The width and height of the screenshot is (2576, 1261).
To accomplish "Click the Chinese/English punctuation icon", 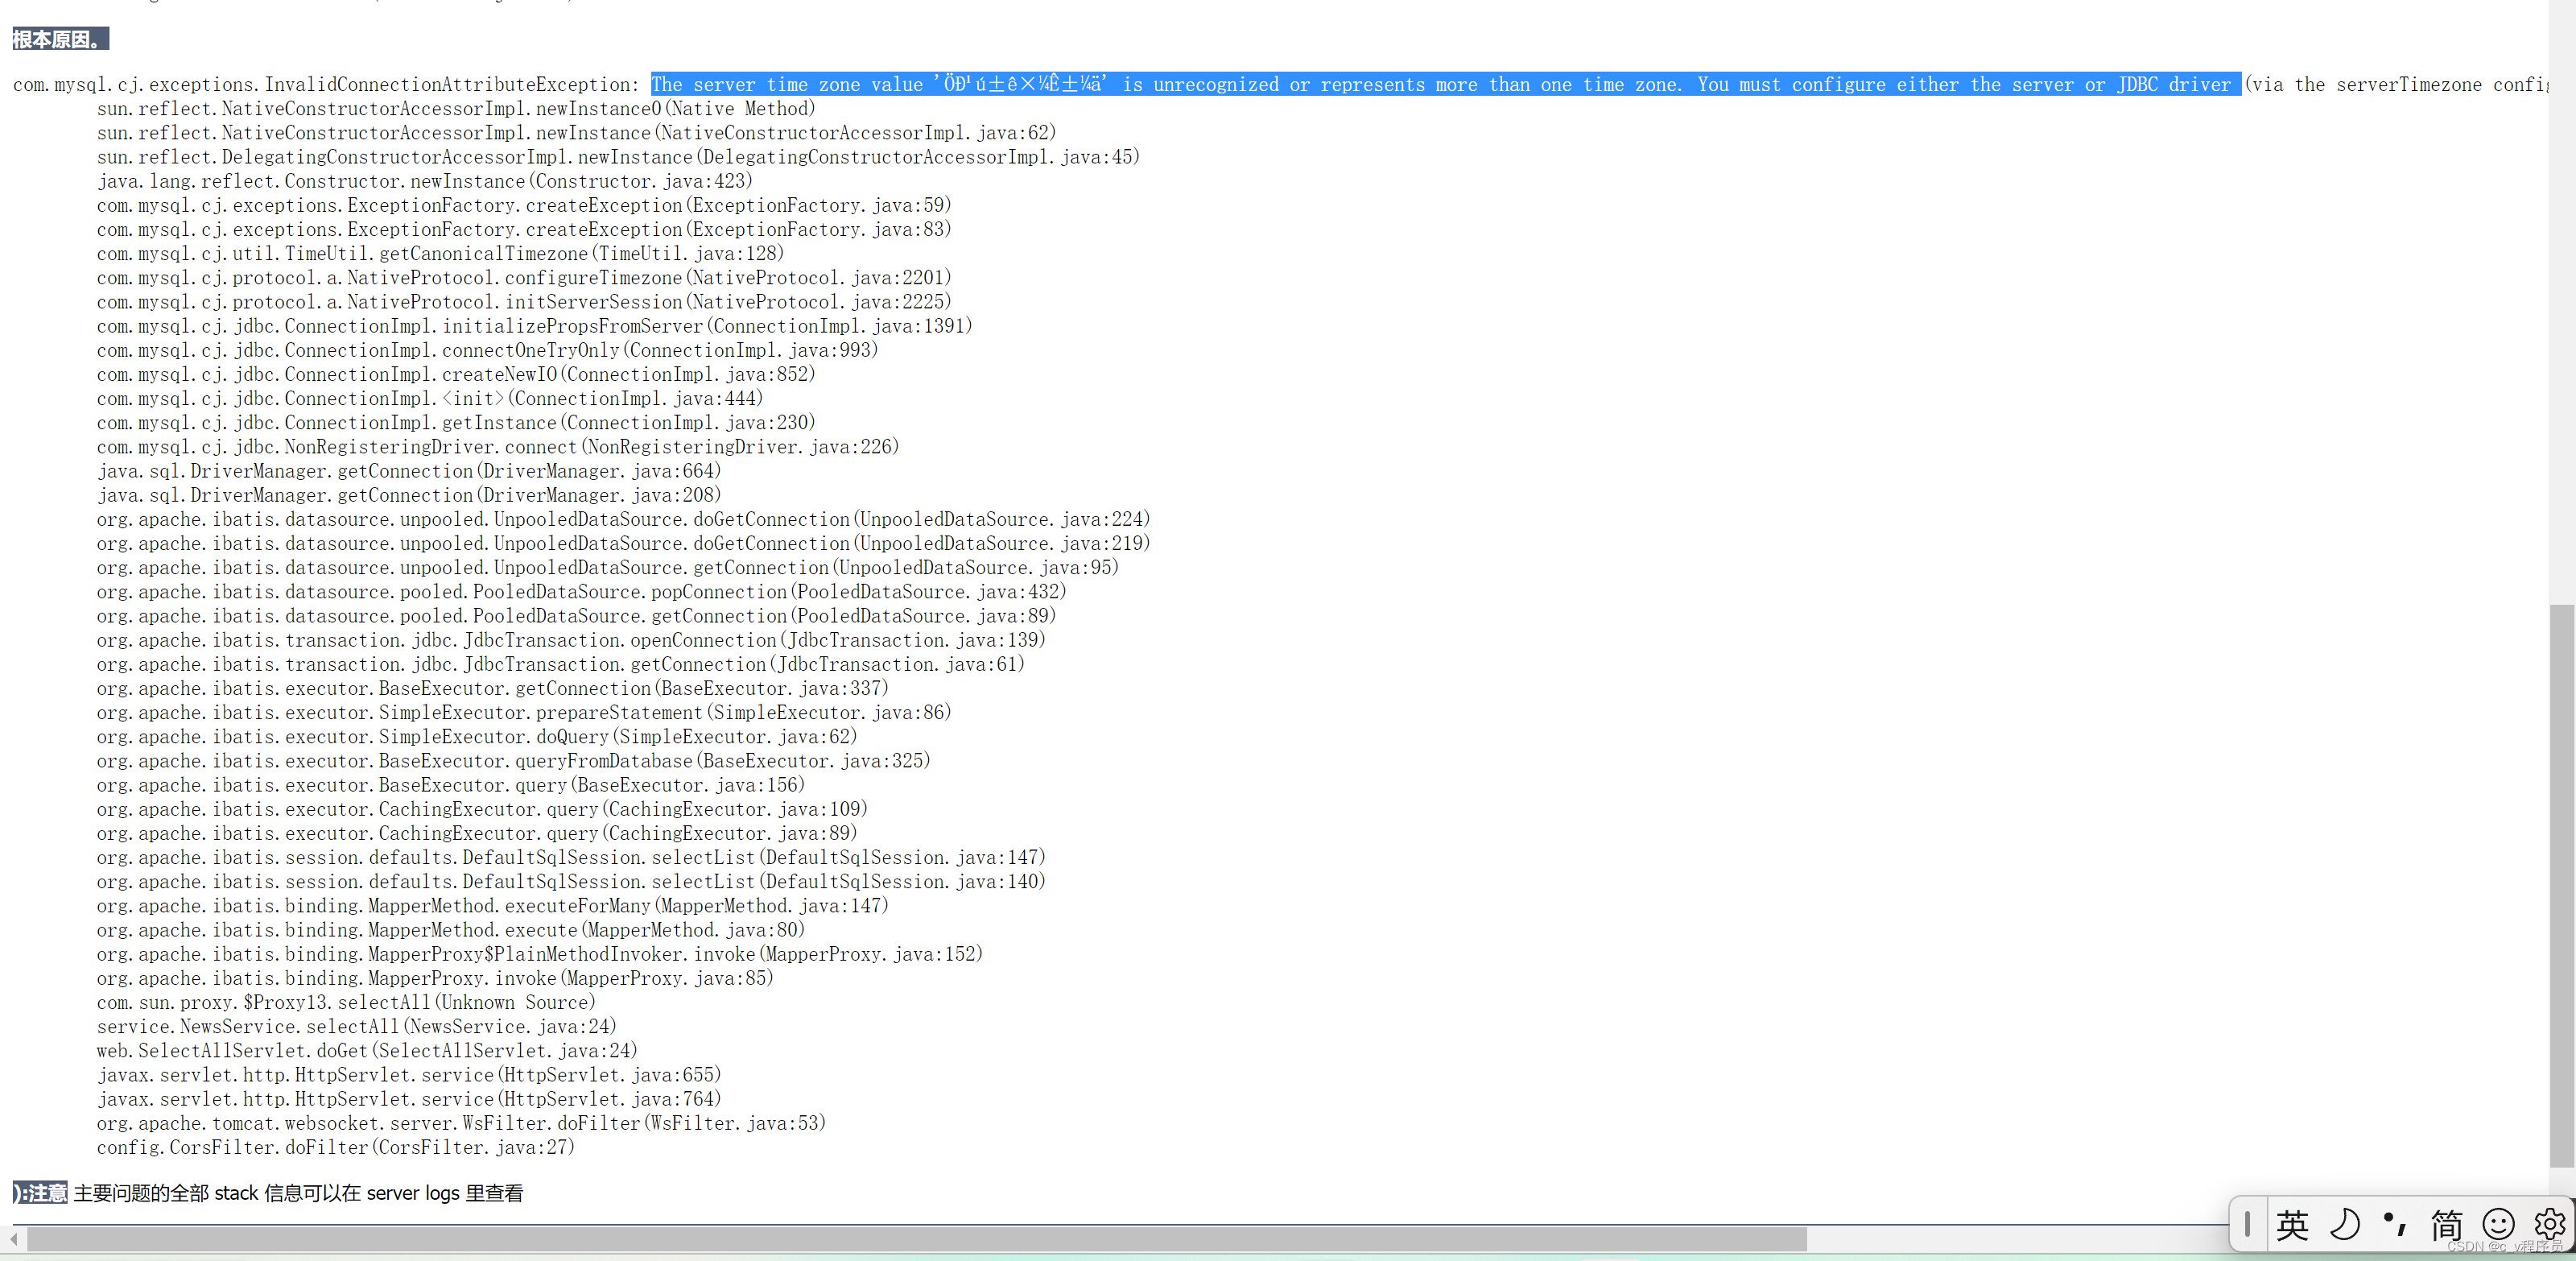I will pyautogui.click(x=2395, y=1226).
